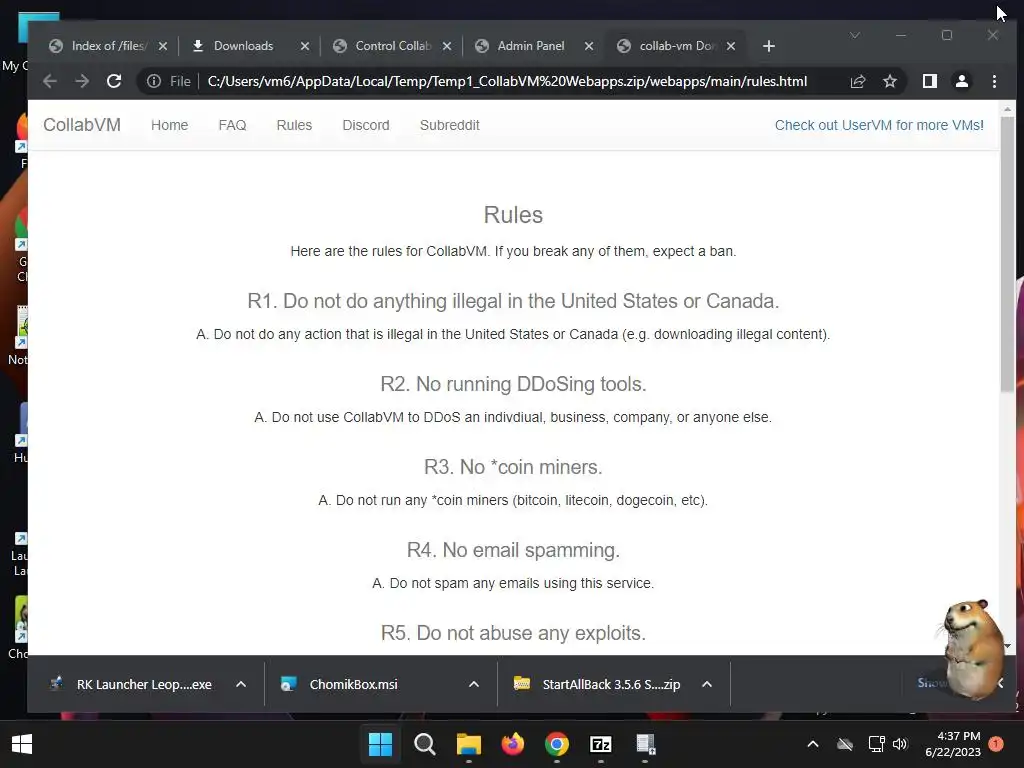
Task: Click the hamster desktop mascot
Action: (972, 648)
